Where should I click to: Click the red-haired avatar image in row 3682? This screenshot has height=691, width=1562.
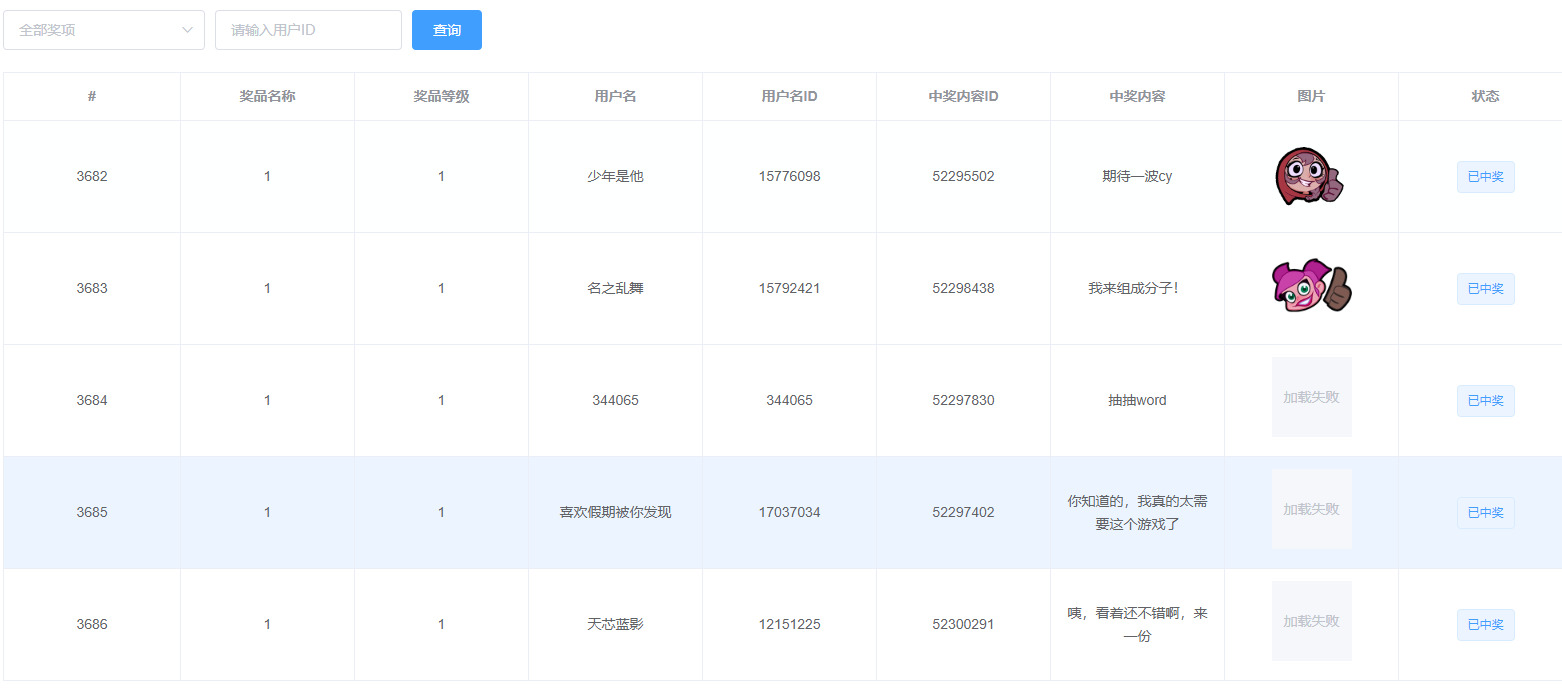[1310, 177]
